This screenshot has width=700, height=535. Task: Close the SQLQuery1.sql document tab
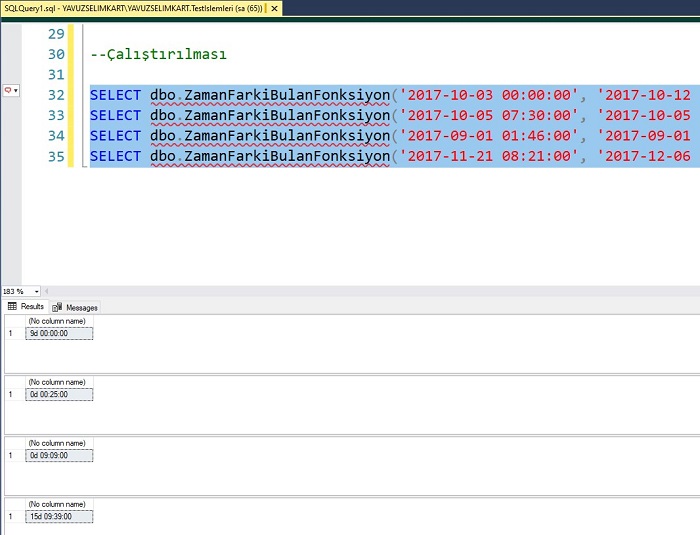coord(275,8)
